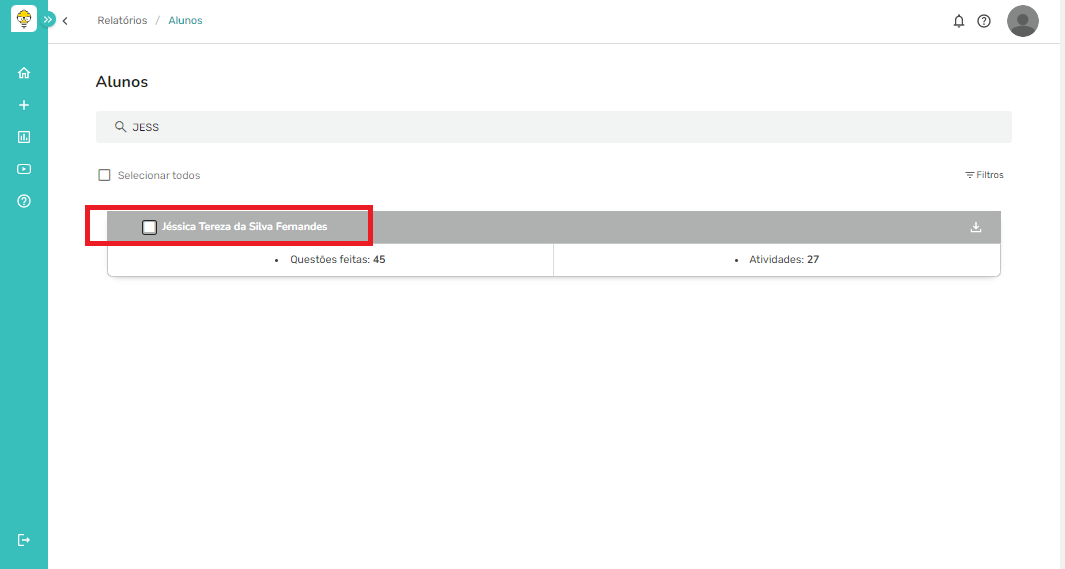1065x569 pixels.
Task: Open the reports chart icon in sidebar
Action: 24,137
